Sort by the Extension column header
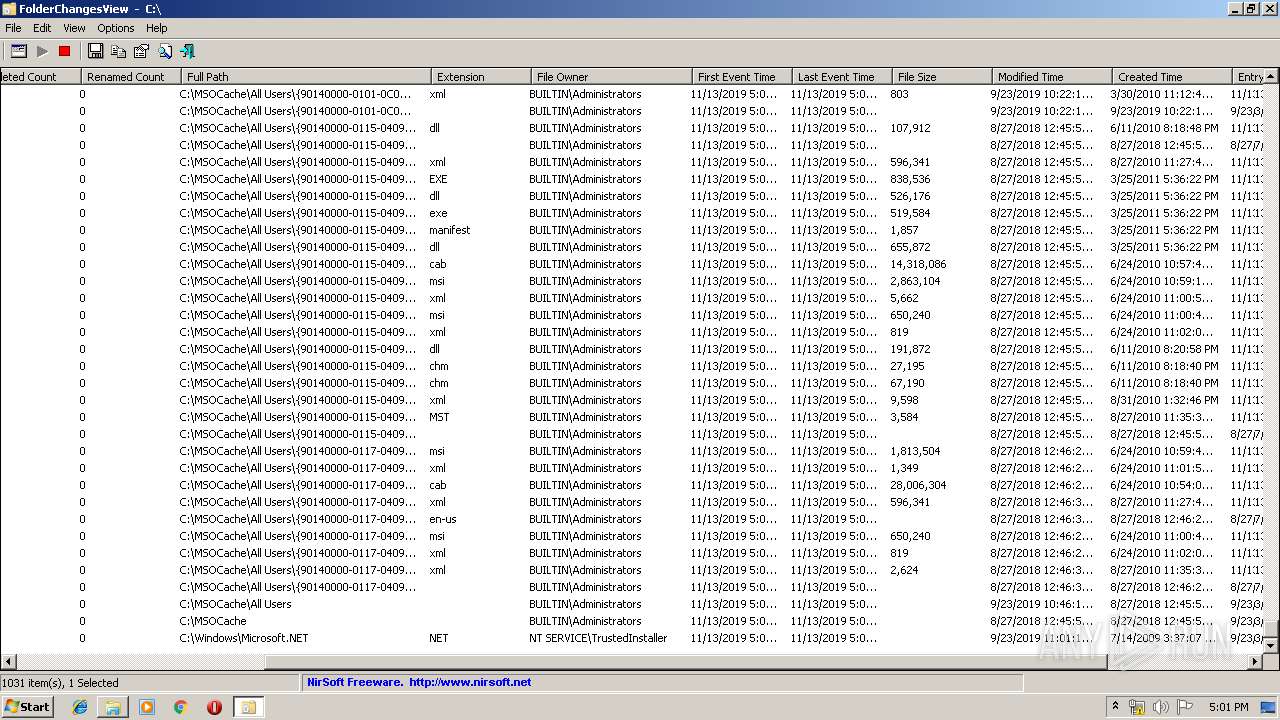Screen dimensions: 1280x720 click(x=481, y=76)
